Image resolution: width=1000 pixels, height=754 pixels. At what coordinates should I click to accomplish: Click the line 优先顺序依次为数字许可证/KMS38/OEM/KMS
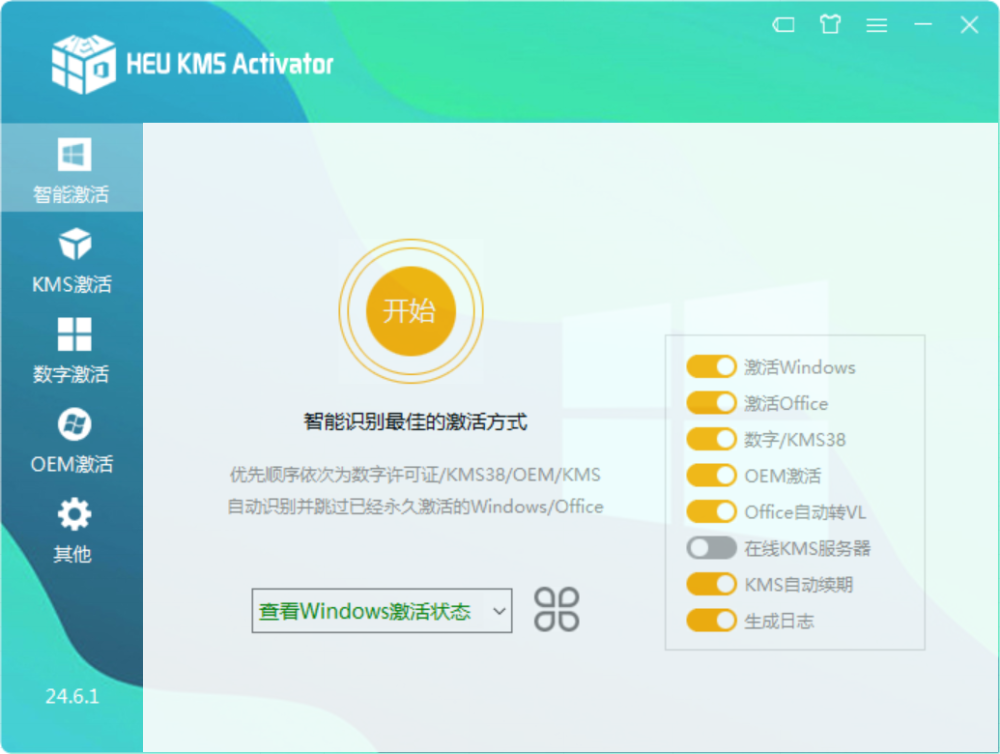[x=415, y=475]
